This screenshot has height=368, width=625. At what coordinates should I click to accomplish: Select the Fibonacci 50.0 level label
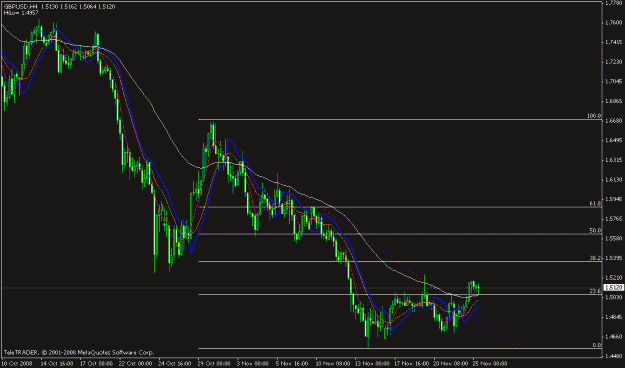pyautogui.click(x=595, y=230)
